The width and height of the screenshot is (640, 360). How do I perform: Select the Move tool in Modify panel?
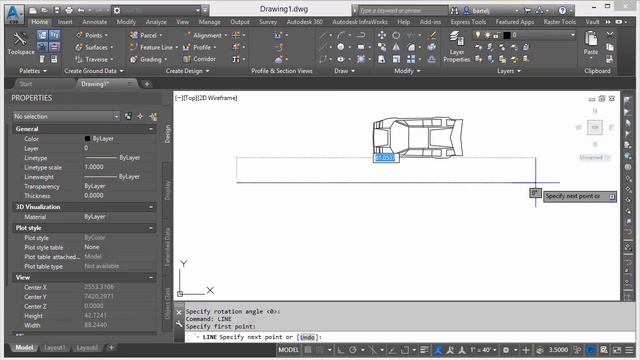click(x=382, y=36)
